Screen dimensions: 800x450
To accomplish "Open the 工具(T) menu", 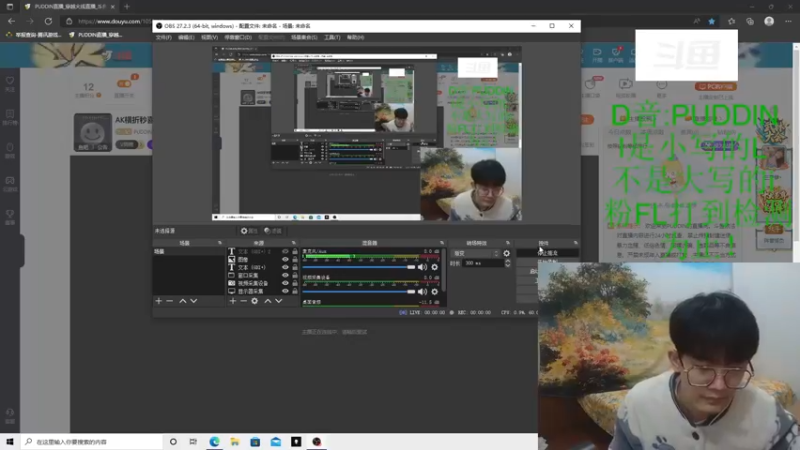I will coord(332,37).
